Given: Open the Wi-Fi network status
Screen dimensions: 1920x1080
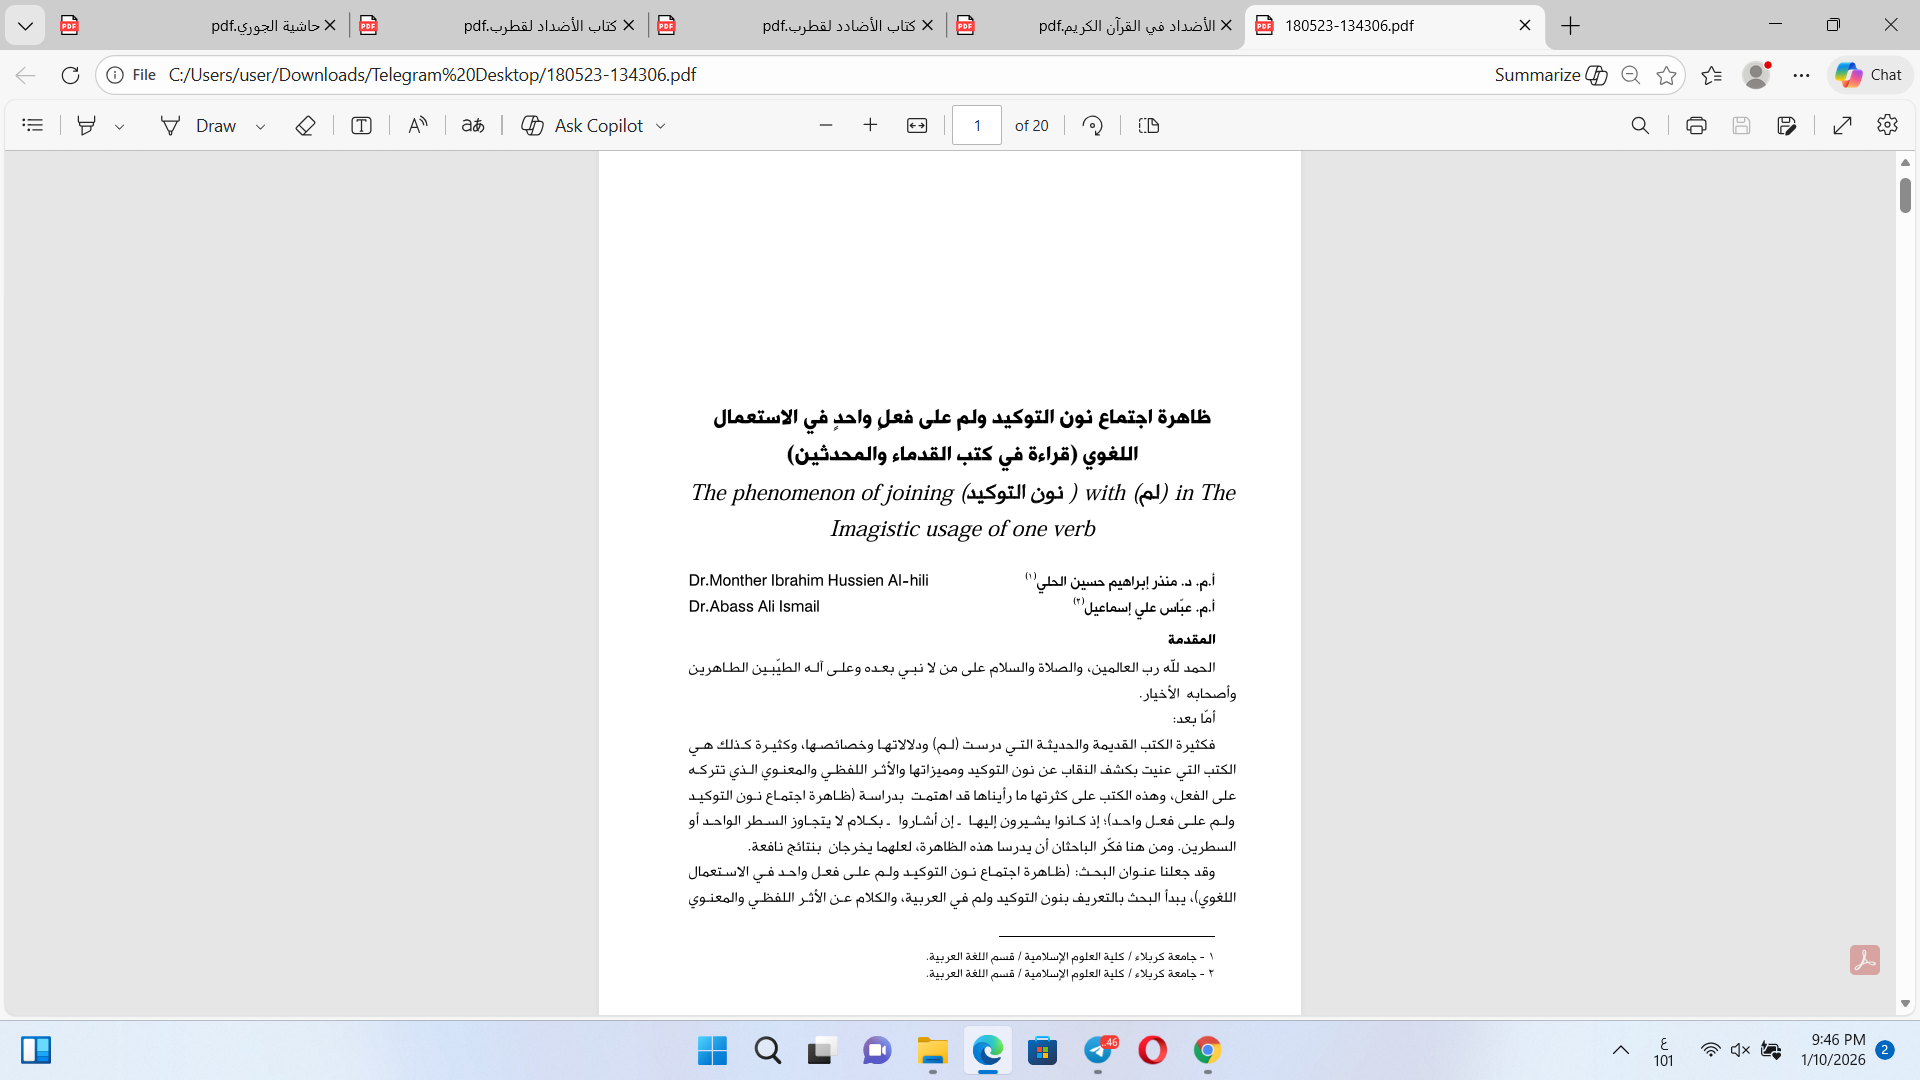Looking at the screenshot, I should (1710, 1050).
